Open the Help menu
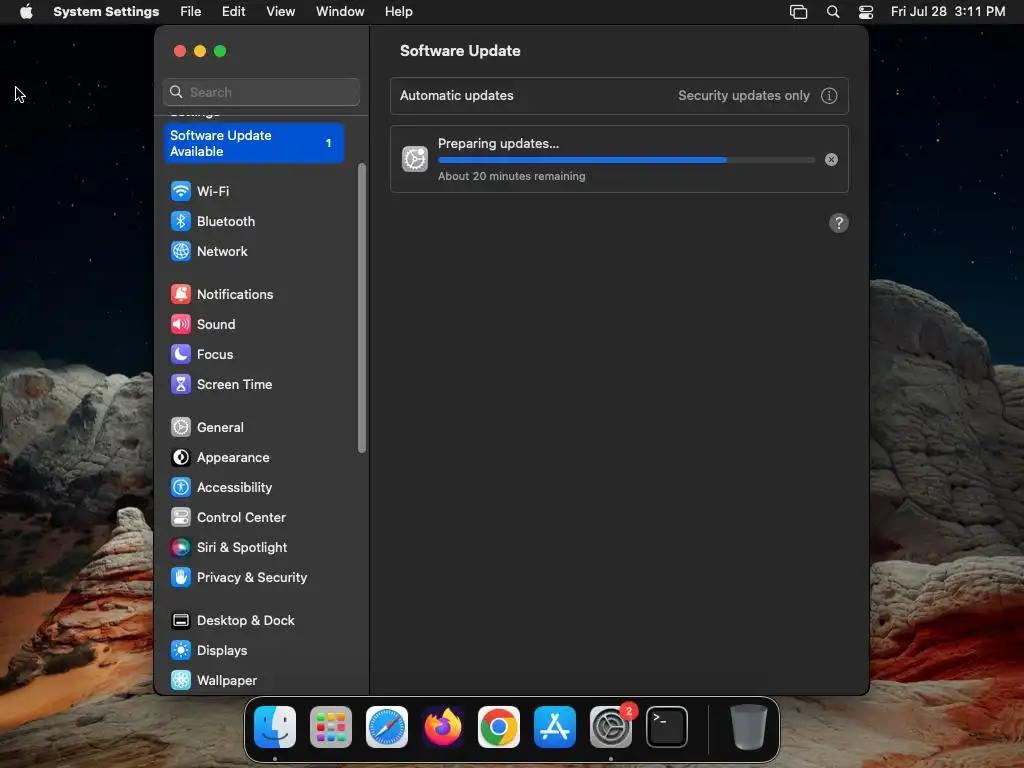The width and height of the screenshot is (1024, 768). click(x=398, y=12)
